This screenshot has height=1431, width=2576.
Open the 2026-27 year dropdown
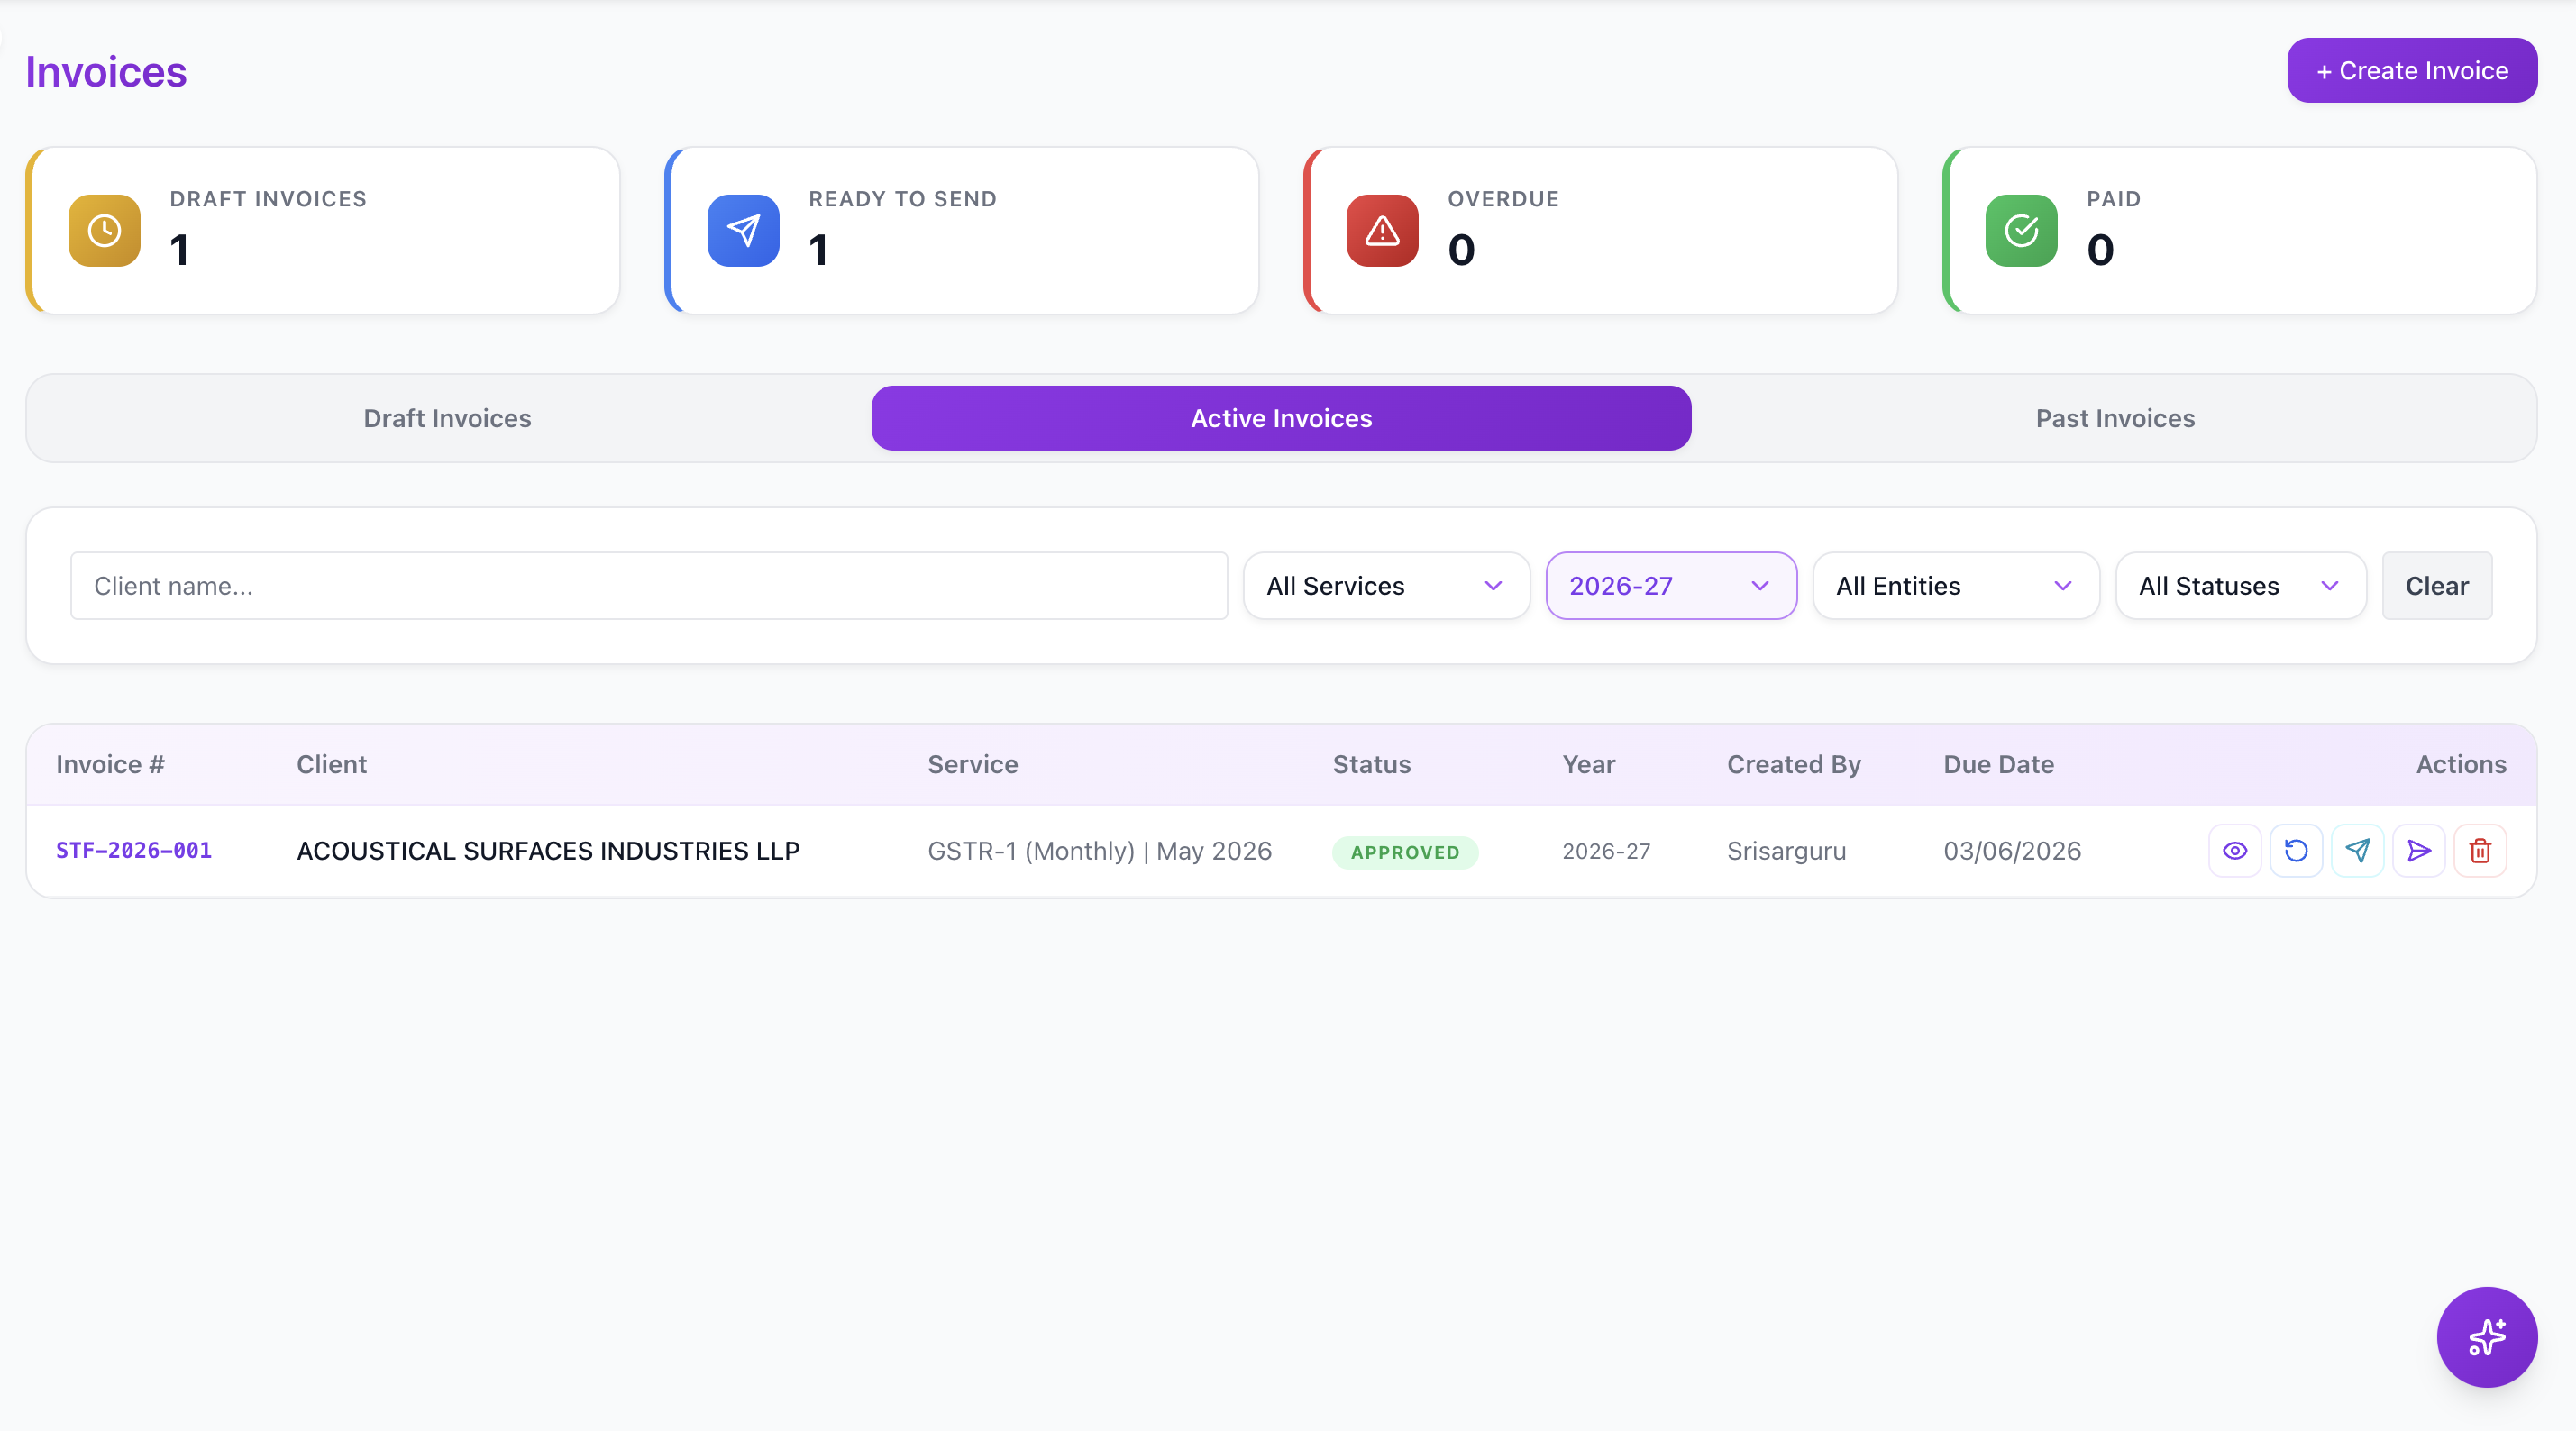point(1671,586)
